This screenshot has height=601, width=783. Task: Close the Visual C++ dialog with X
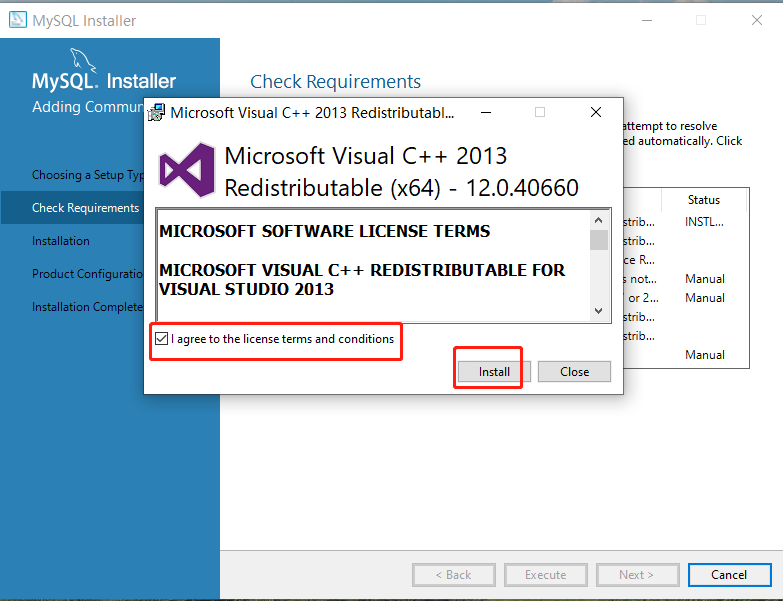coord(596,112)
